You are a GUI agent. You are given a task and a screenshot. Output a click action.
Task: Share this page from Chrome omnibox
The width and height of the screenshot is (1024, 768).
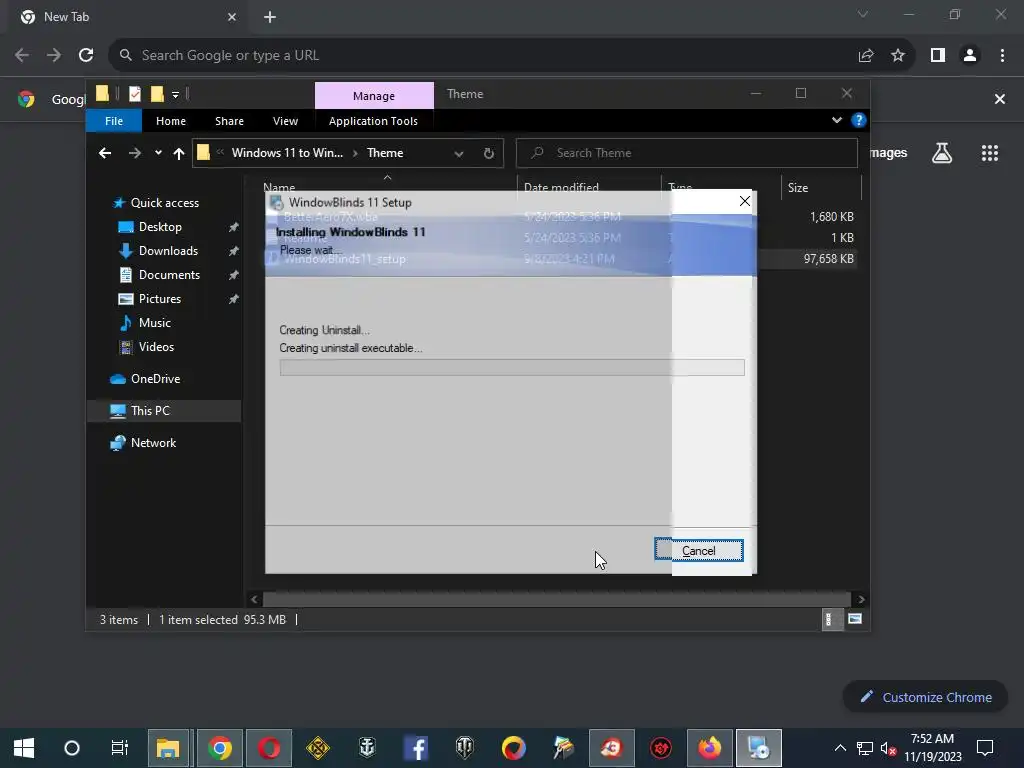point(866,56)
